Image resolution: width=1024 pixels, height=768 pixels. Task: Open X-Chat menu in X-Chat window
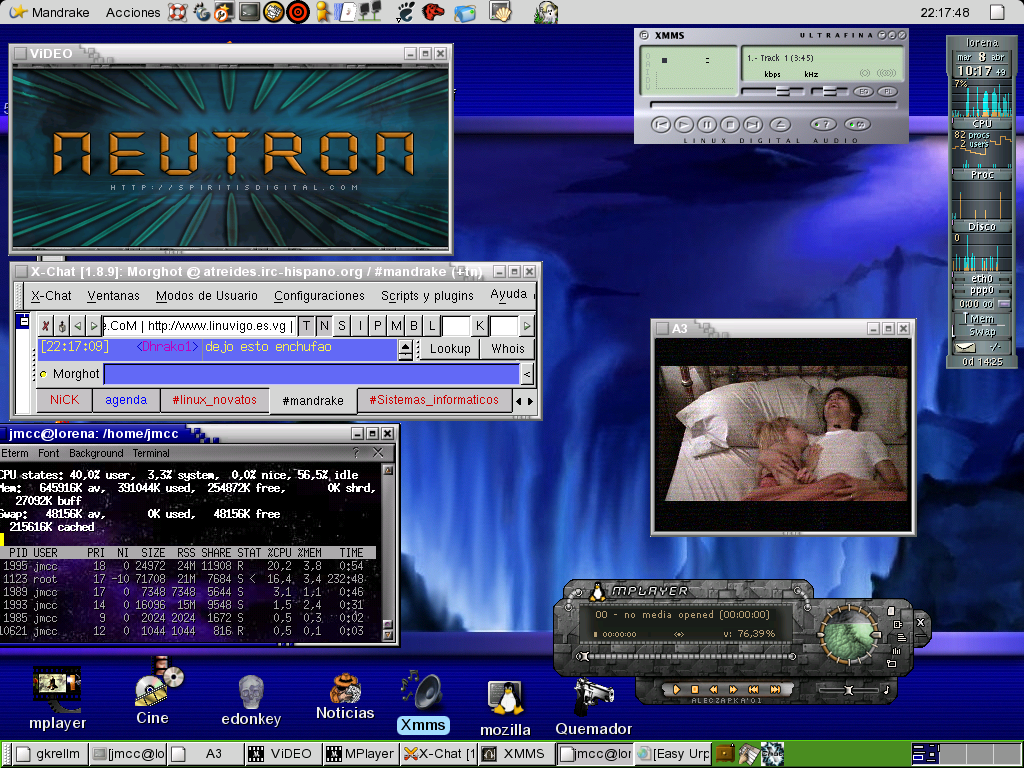pyautogui.click(x=51, y=296)
